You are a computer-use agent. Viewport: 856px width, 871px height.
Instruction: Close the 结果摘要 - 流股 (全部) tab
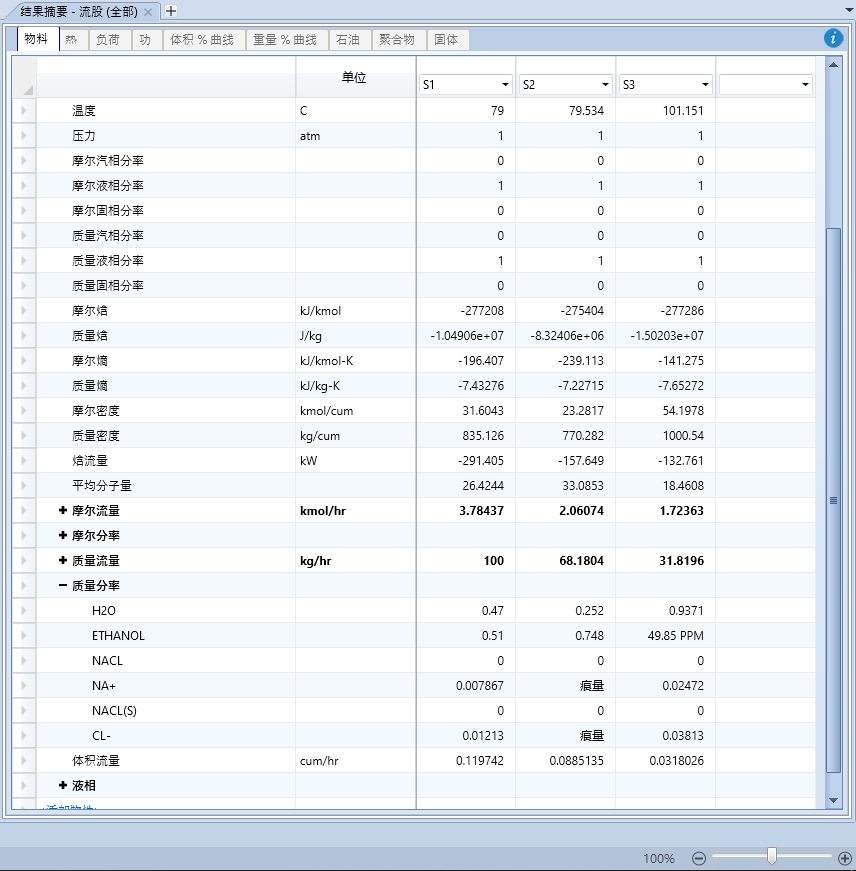click(x=148, y=12)
